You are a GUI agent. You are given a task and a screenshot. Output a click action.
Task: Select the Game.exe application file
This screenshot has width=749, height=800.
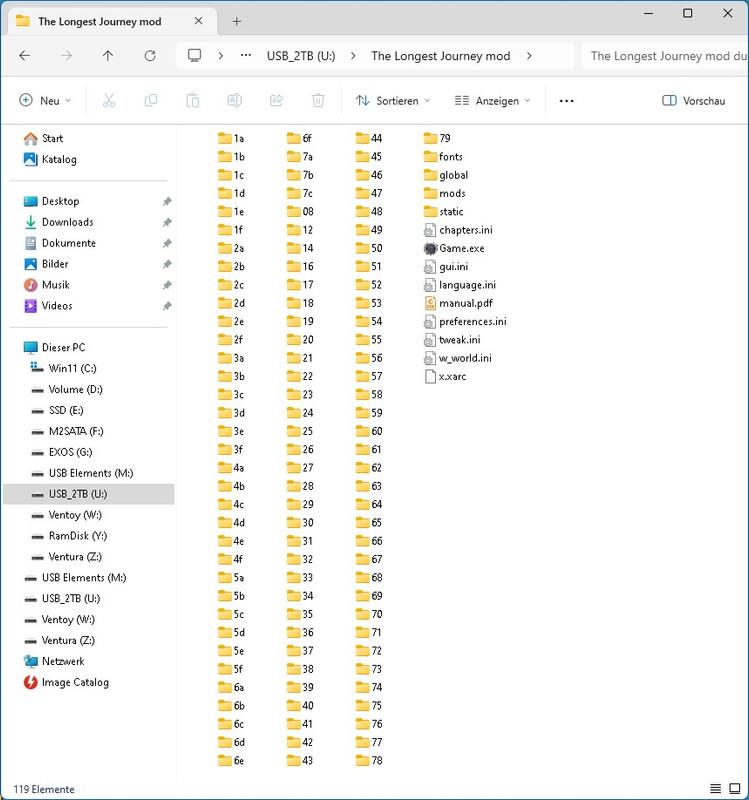(454, 248)
